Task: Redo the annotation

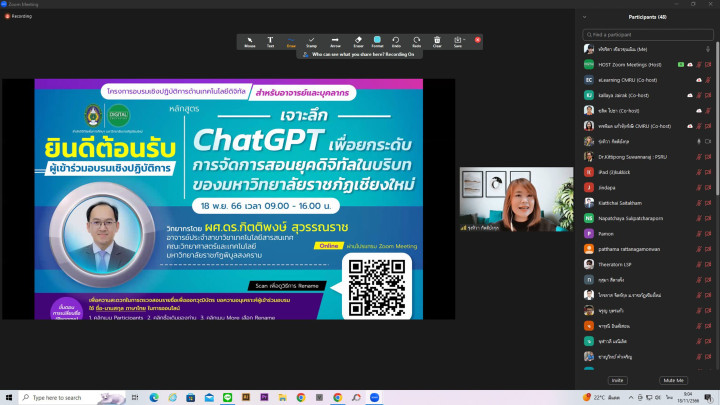Action: click(416, 42)
